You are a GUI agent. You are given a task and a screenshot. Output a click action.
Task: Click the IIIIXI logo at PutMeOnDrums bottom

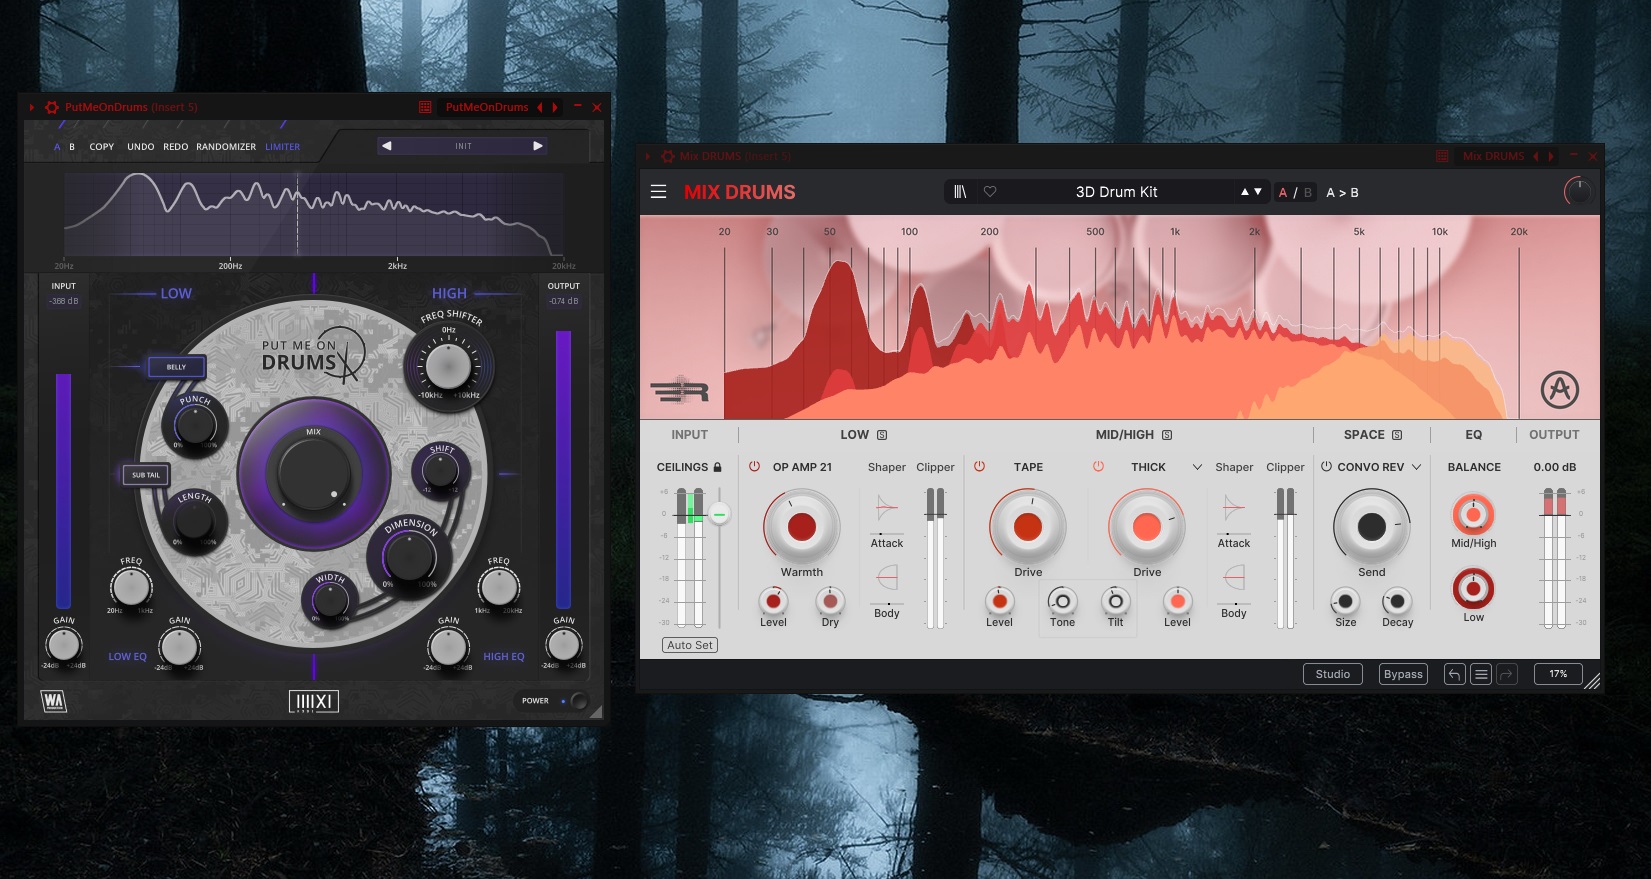coord(314,702)
